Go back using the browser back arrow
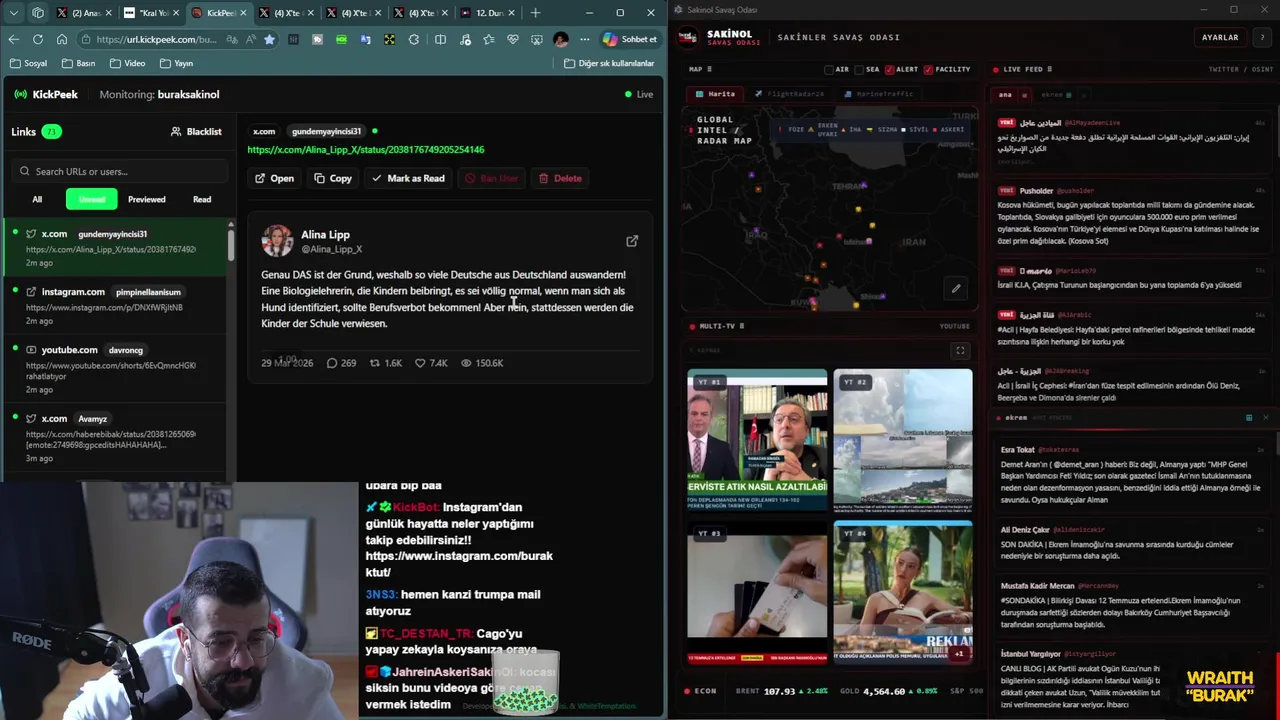 (13, 39)
